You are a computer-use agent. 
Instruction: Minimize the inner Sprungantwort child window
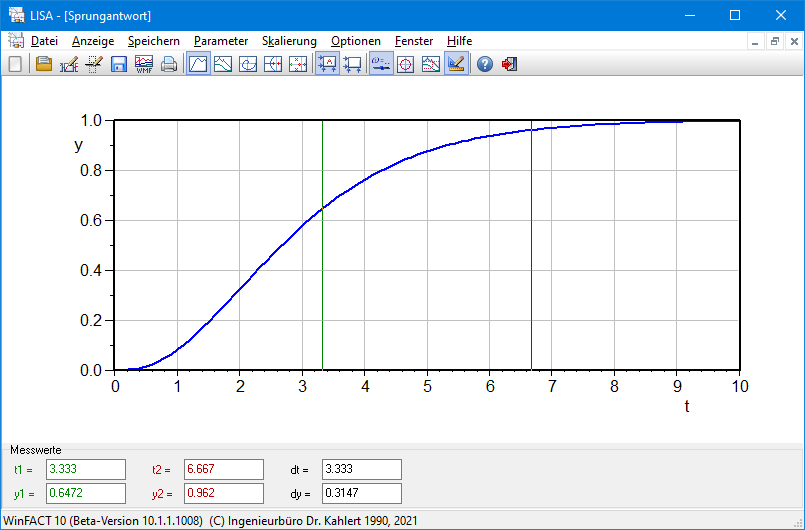(755, 42)
